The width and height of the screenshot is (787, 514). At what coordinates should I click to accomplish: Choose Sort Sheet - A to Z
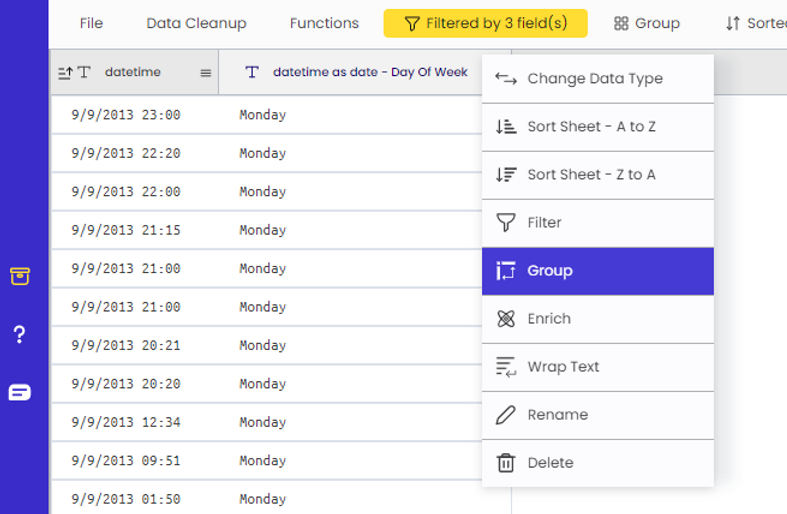pyautogui.click(x=591, y=127)
